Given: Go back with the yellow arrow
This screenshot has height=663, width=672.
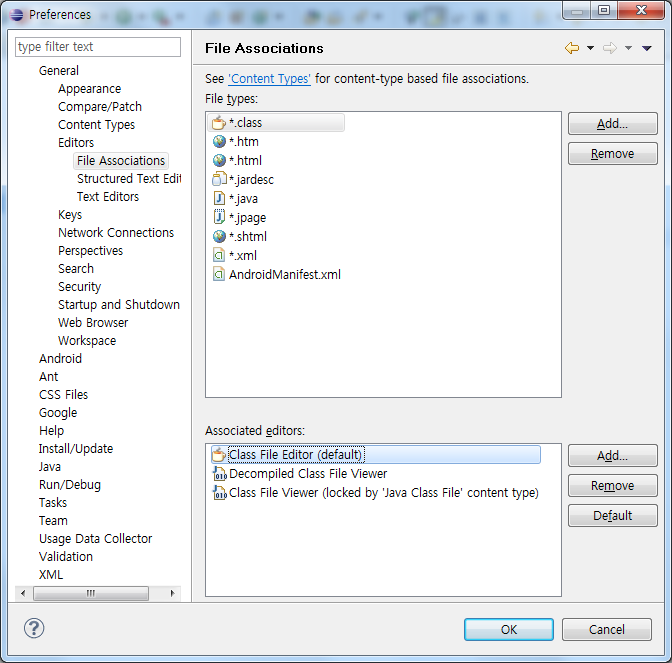Looking at the screenshot, I should 572,48.
